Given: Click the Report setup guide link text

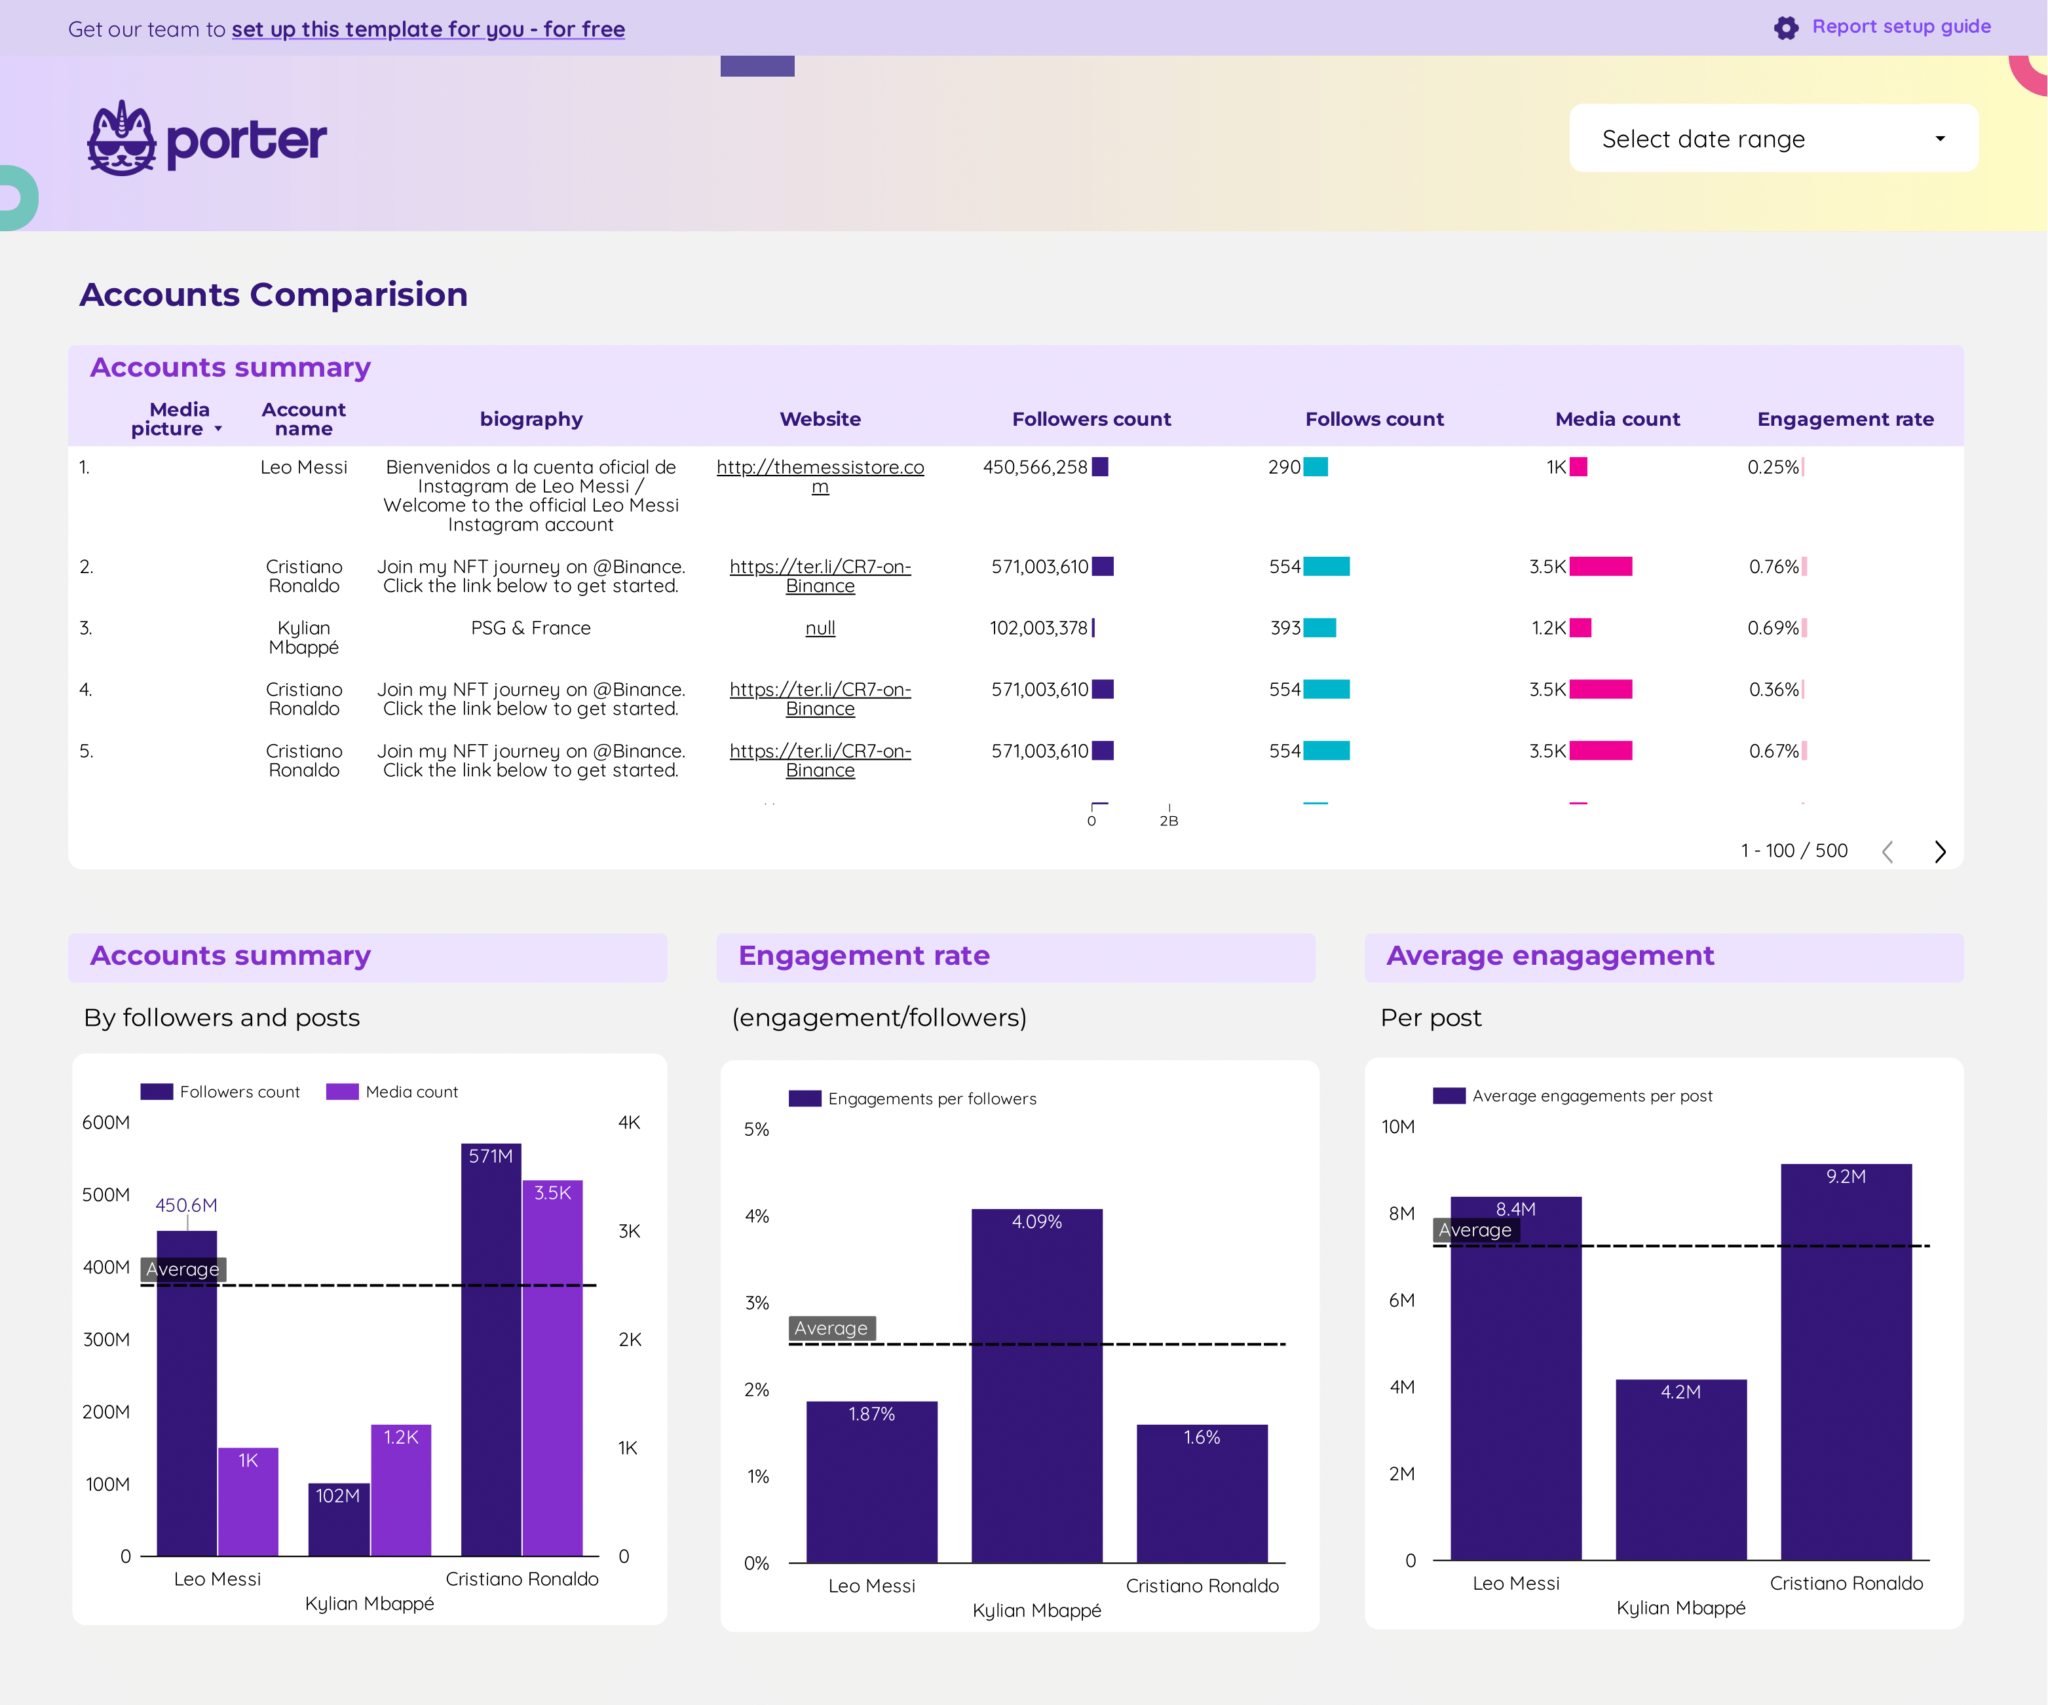Looking at the screenshot, I should click(x=1901, y=27).
